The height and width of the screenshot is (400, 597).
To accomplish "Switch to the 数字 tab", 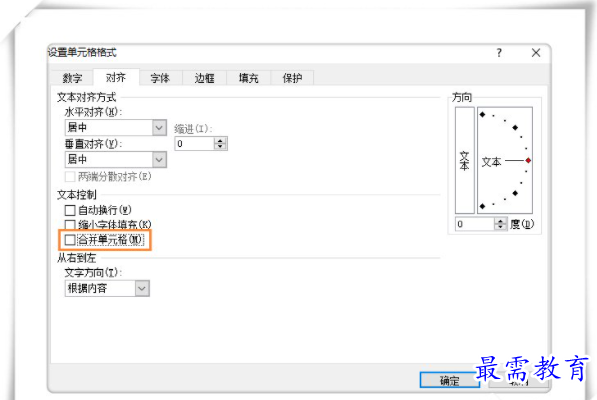I will (x=72, y=78).
